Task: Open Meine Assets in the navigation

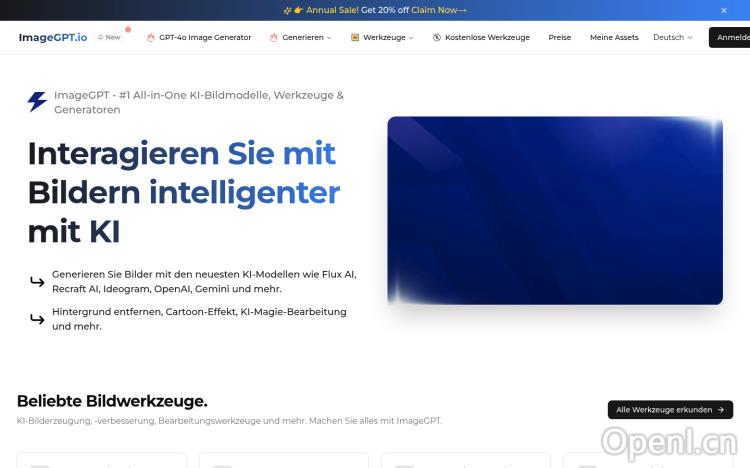Action: [x=614, y=37]
